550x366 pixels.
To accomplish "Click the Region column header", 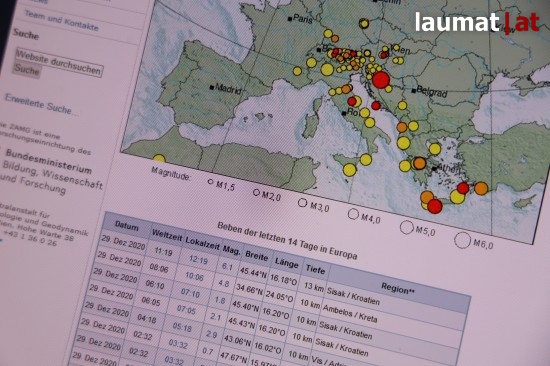I will click(398, 288).
